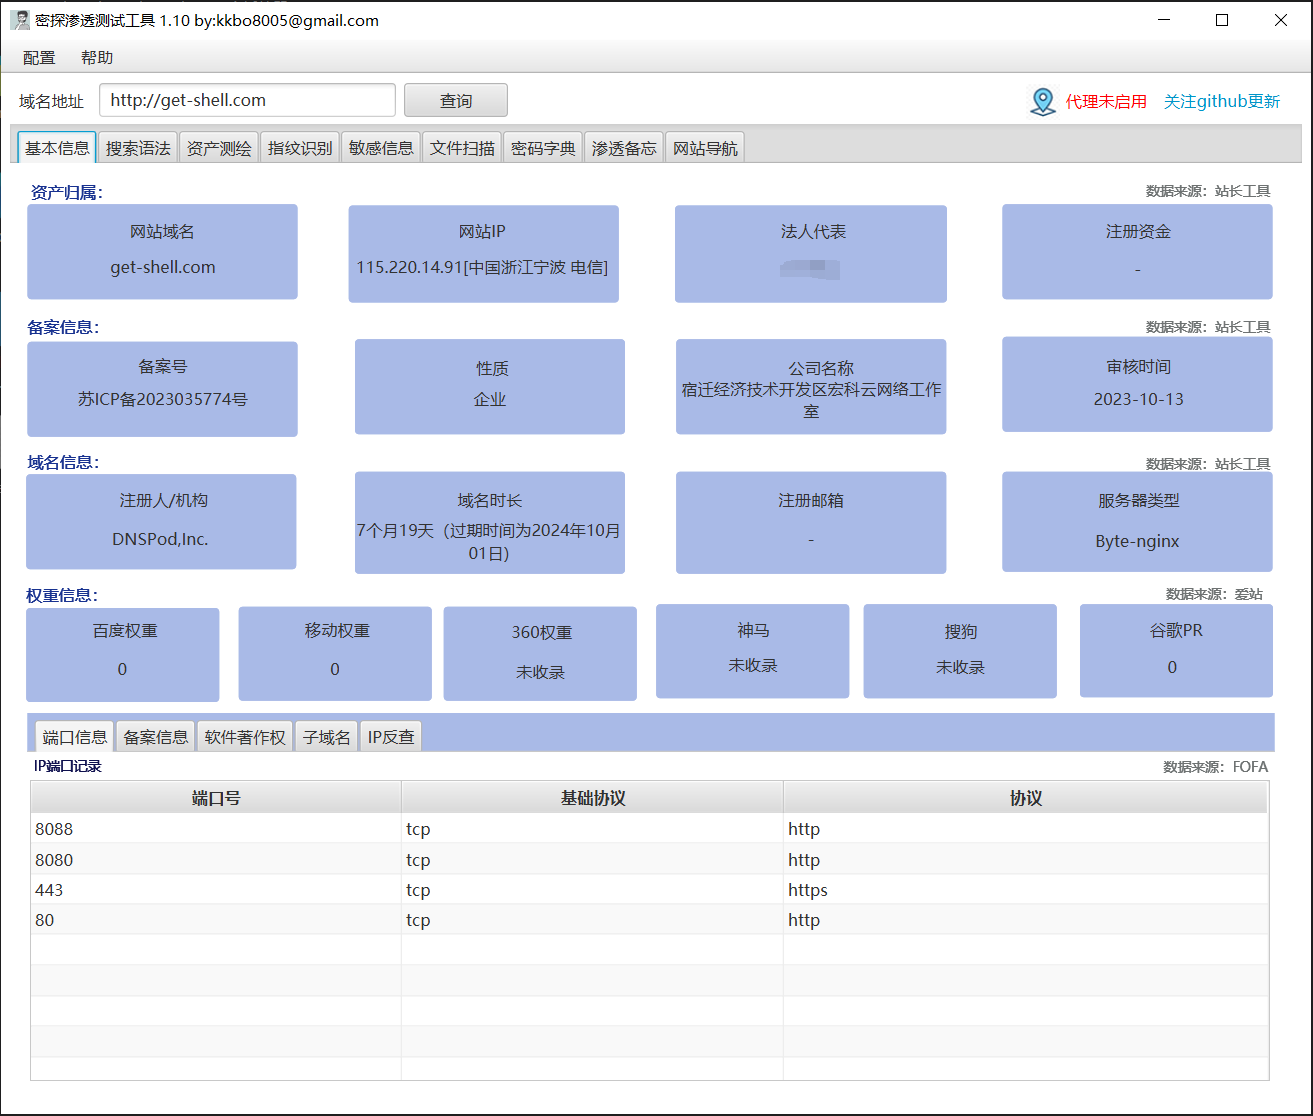Open the 网站导航 tab

pyautogui.click(x=705, y=148)
